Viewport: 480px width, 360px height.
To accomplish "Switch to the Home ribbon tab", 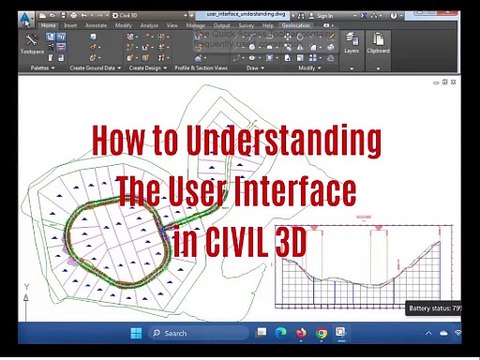I will pos(49,25).
